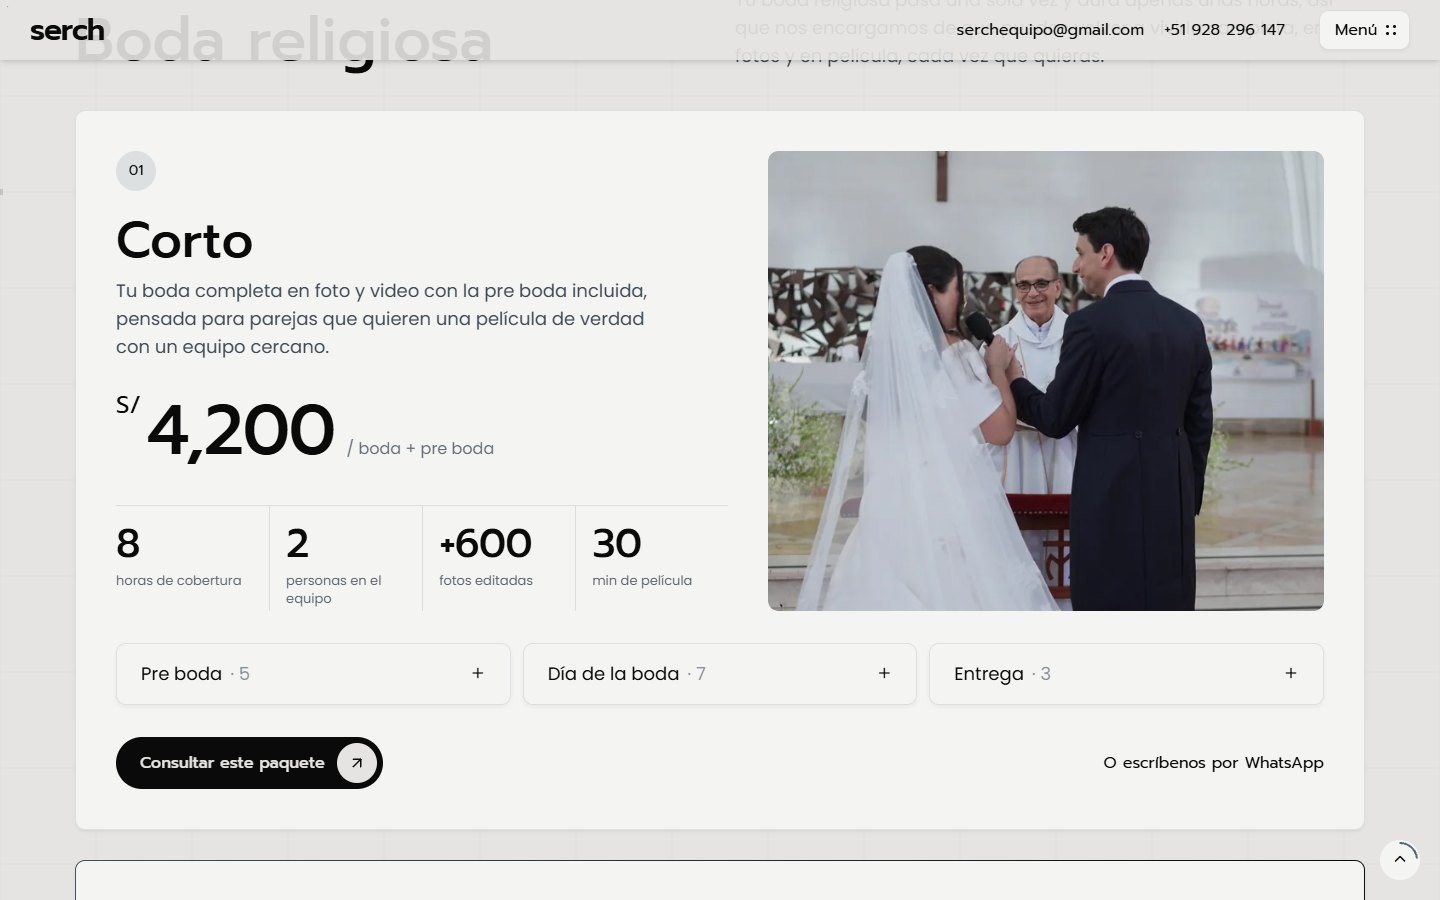The width and height of the screenshot is (1440, 900).
Task: Click the Corto package heading
Action: (185, 240)
